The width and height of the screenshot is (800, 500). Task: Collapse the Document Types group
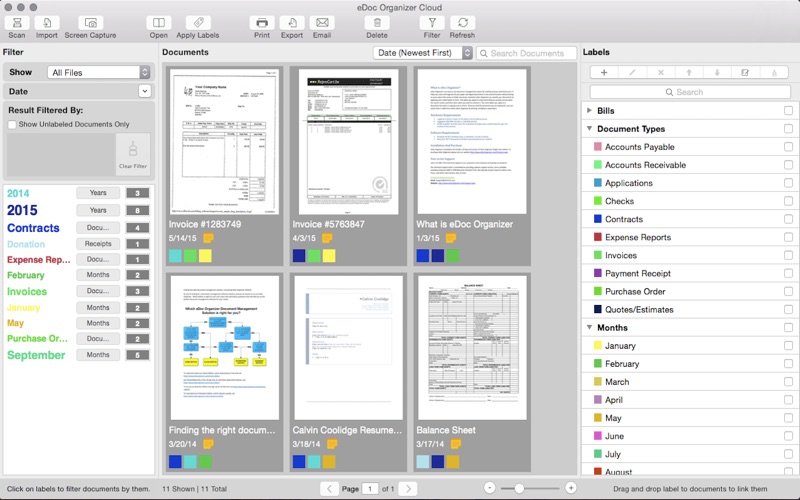click(589, 129)
